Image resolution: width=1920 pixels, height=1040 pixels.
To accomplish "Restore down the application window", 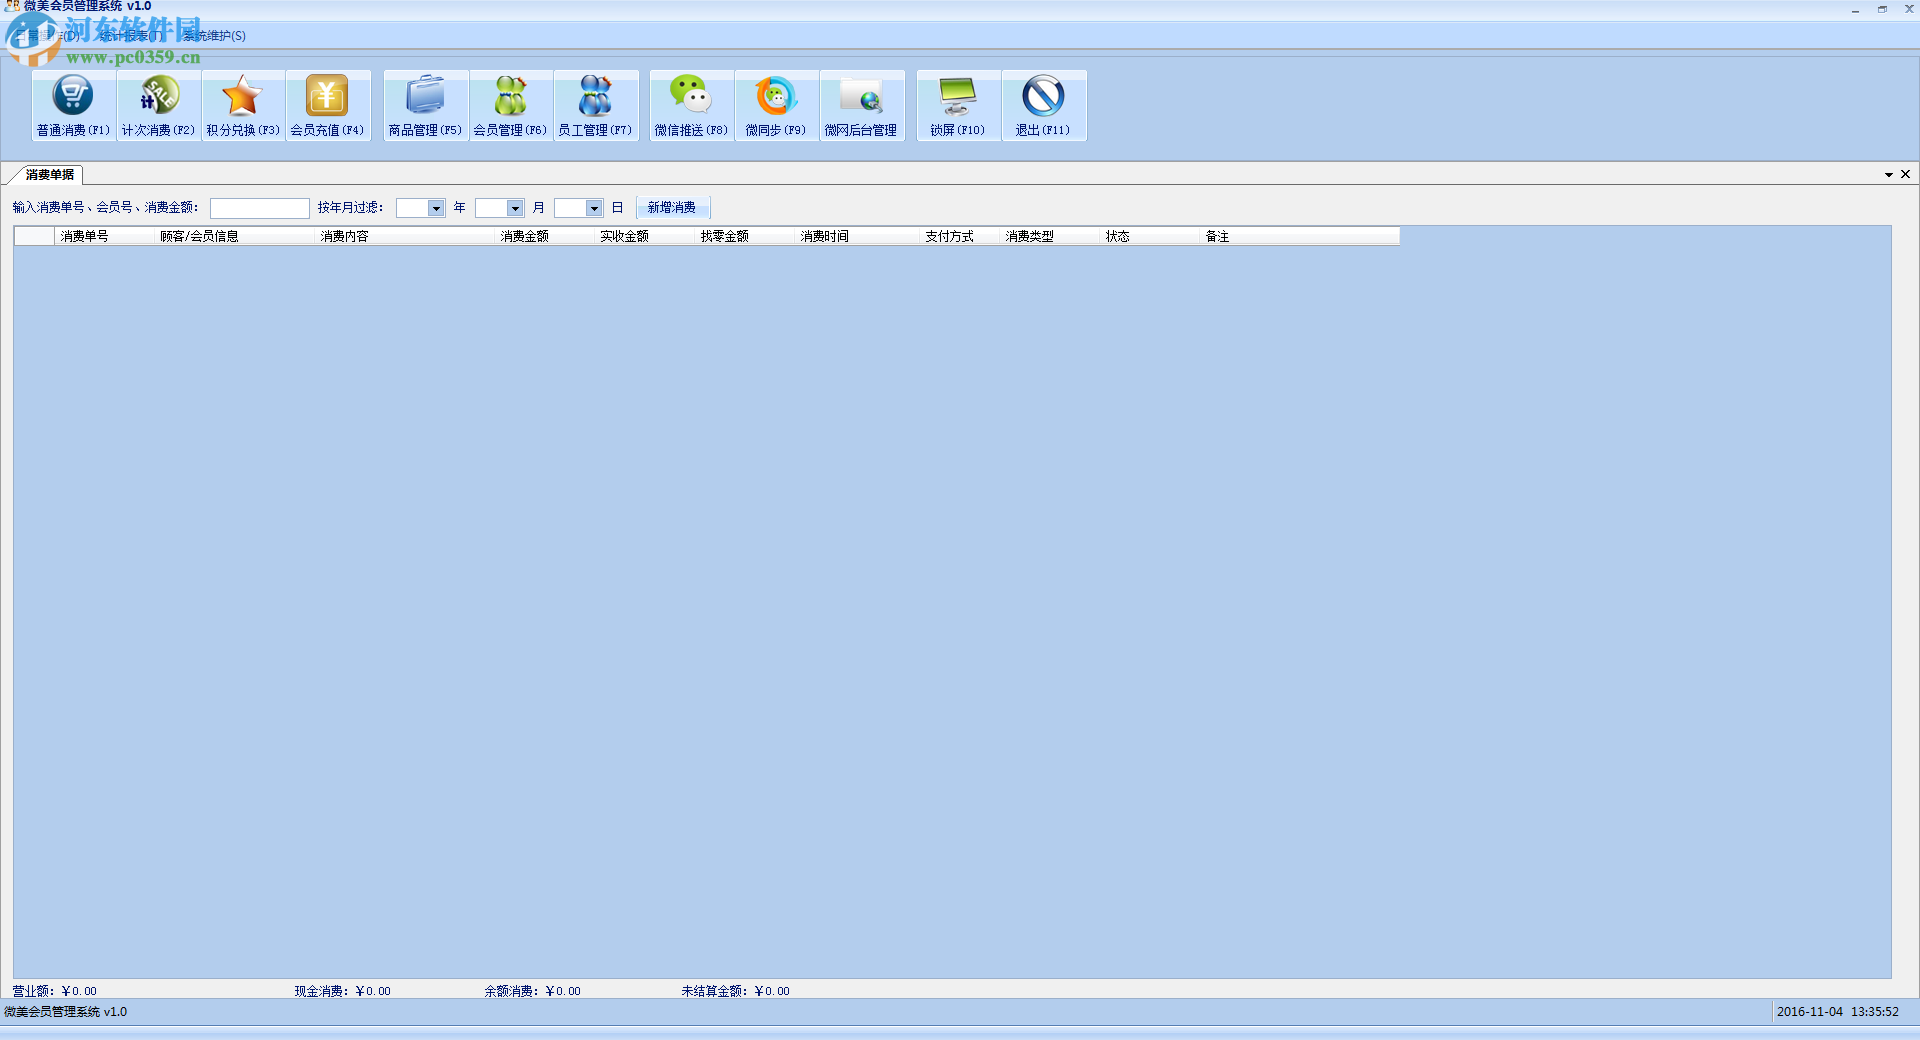I will (1882, 9).
